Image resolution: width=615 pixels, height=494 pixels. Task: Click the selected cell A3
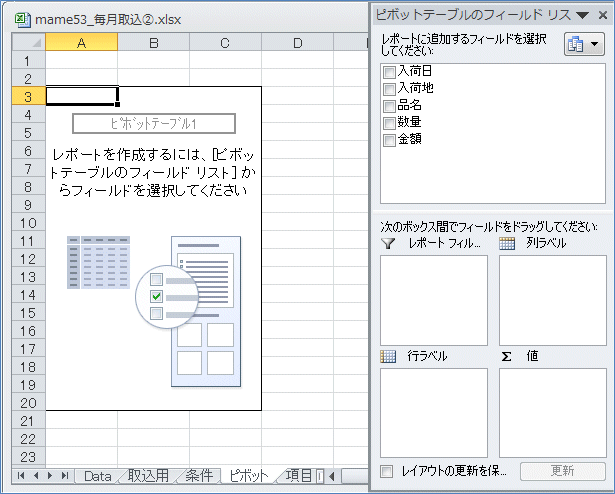pos(82,96)
